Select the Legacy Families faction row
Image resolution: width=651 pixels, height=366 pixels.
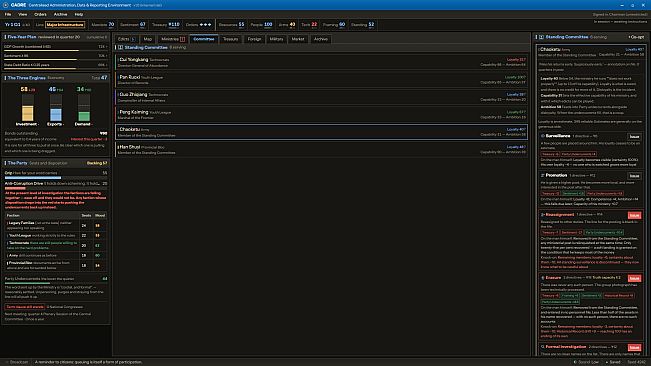pyautogui.click(x=56, y=225)
